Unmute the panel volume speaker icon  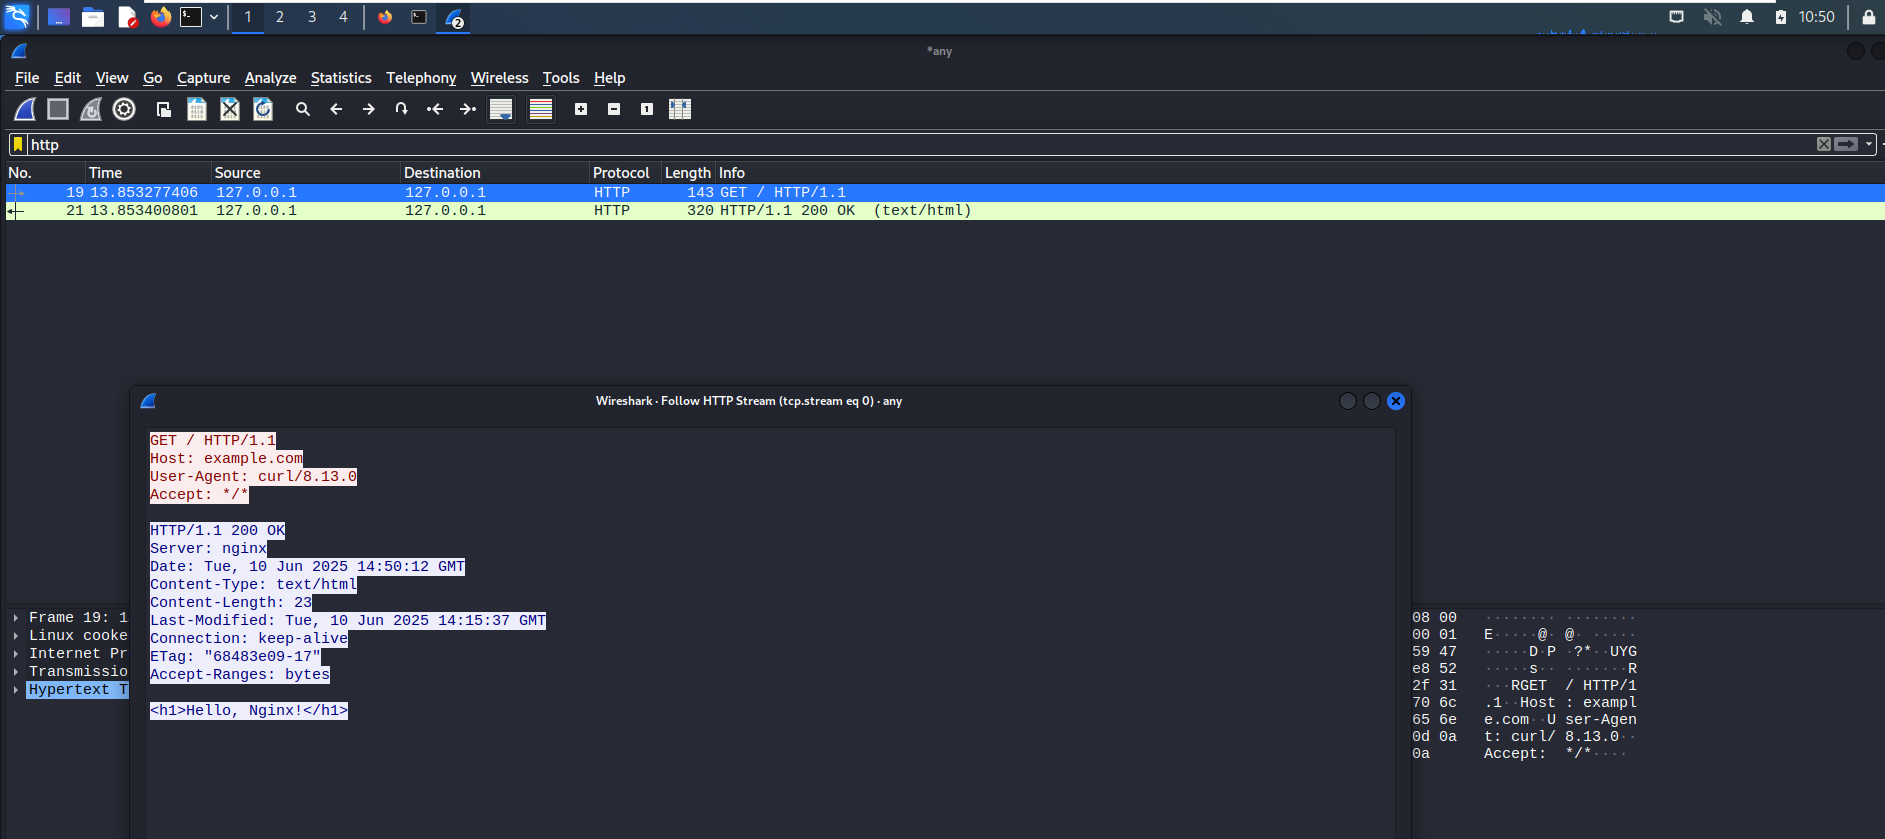pos(1712,17)
